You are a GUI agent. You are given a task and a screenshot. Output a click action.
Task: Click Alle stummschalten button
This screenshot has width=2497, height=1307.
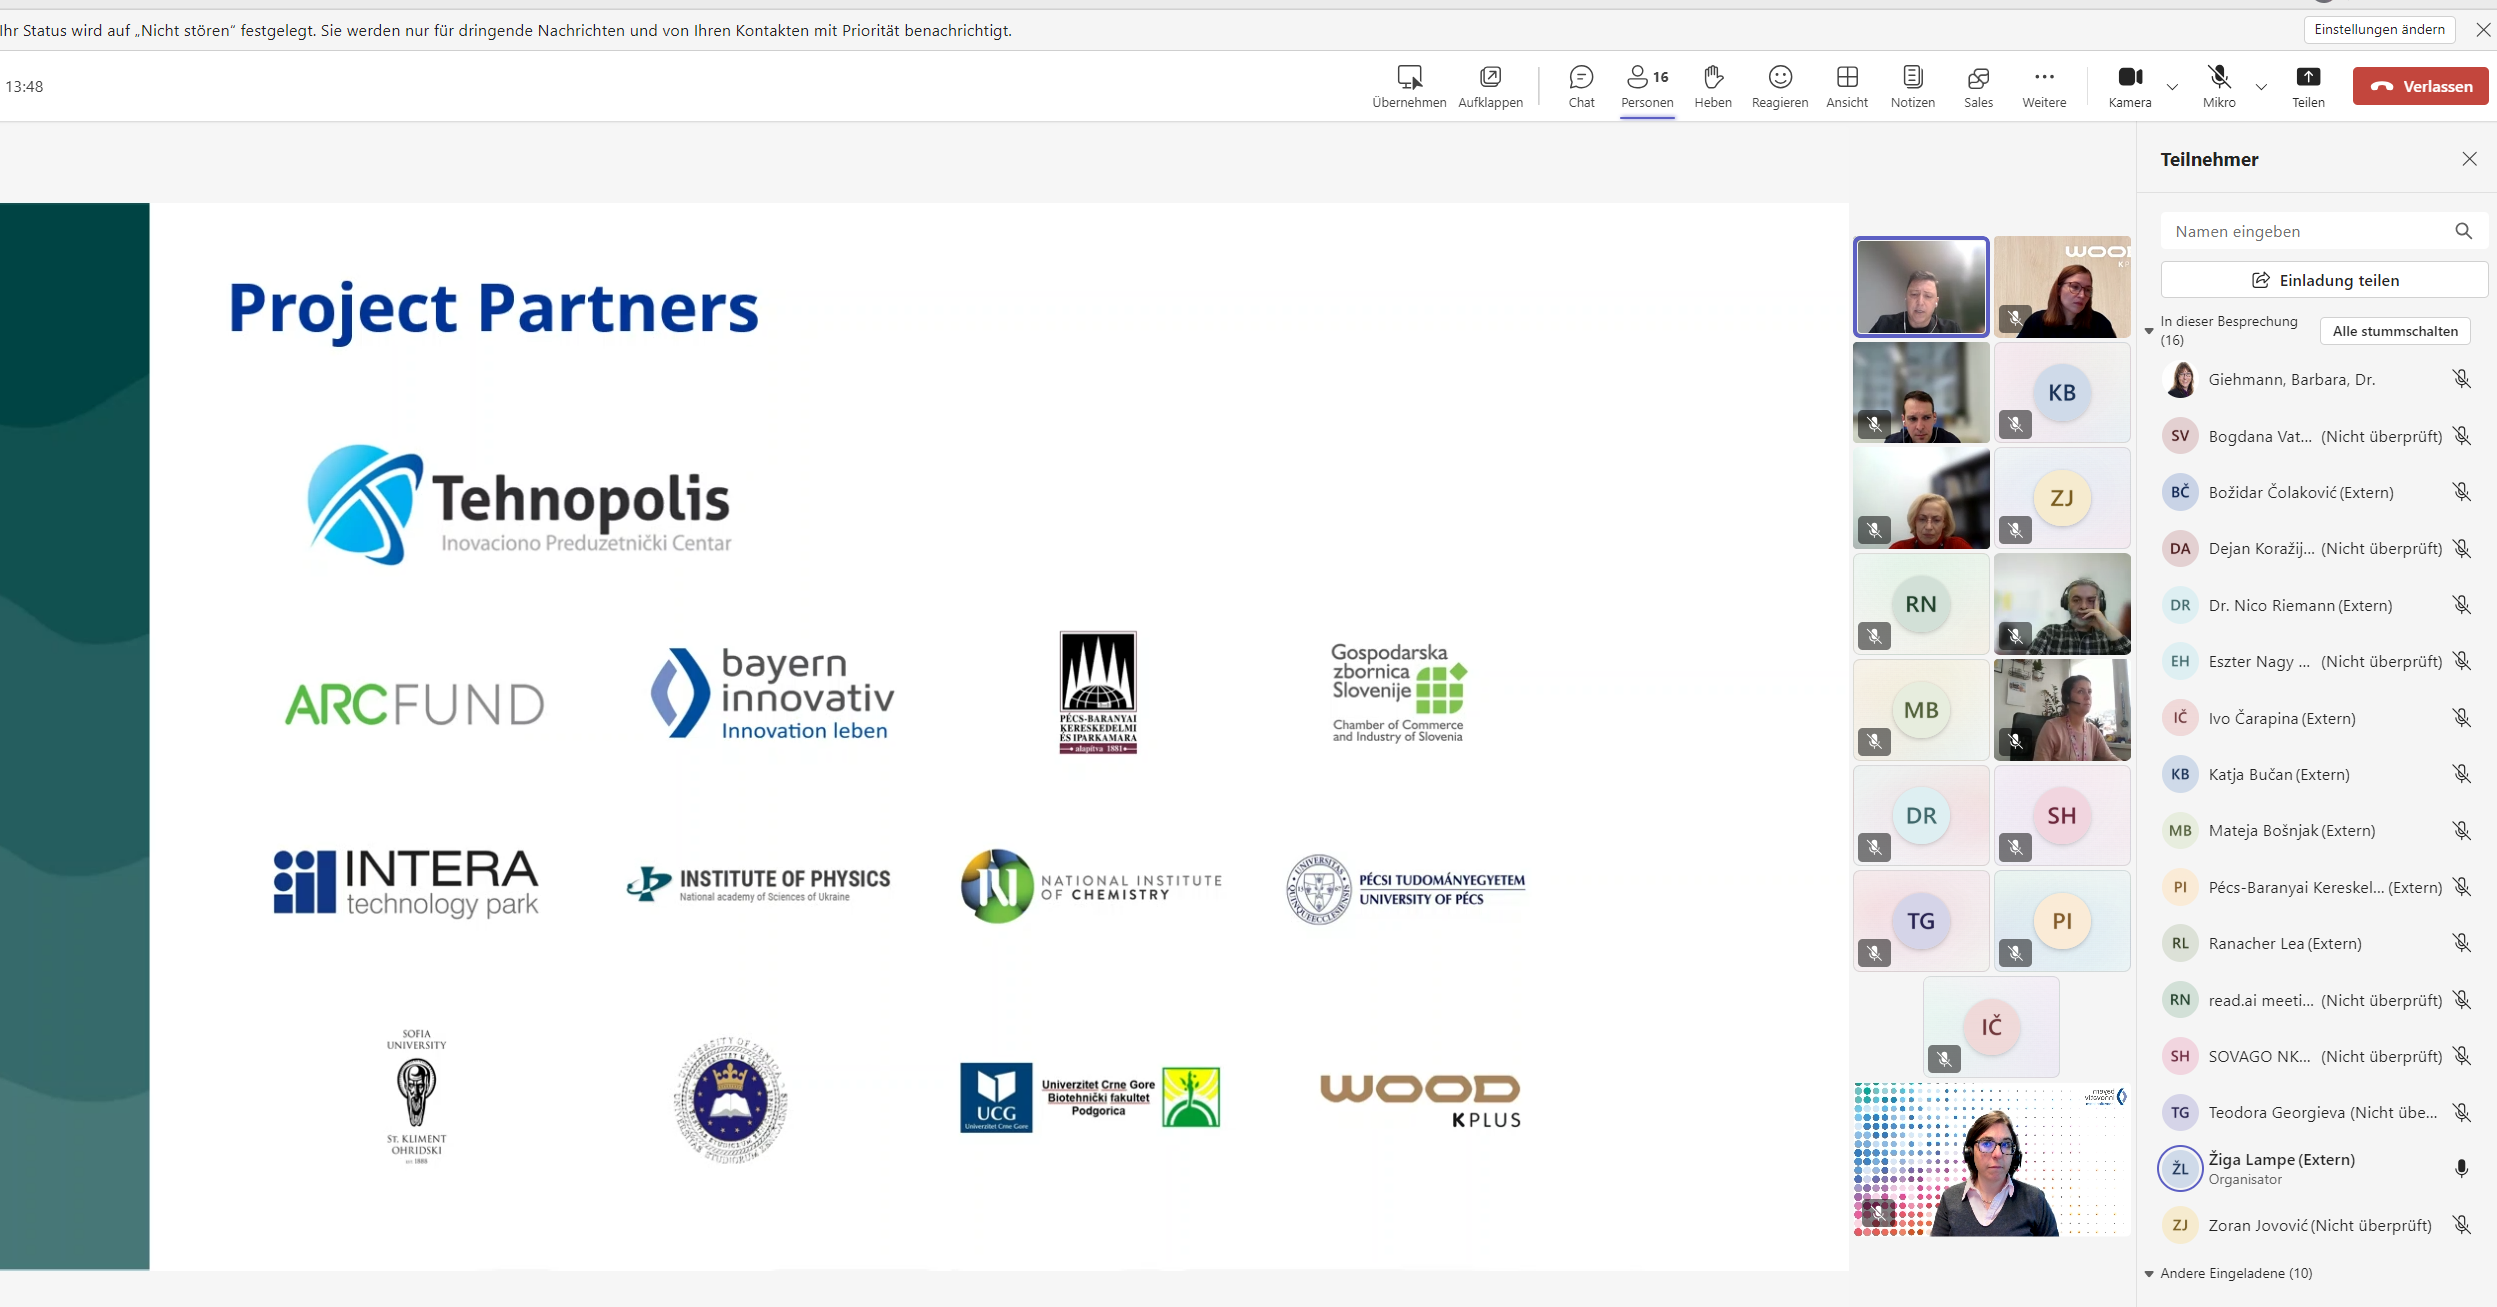point(2394,331)
